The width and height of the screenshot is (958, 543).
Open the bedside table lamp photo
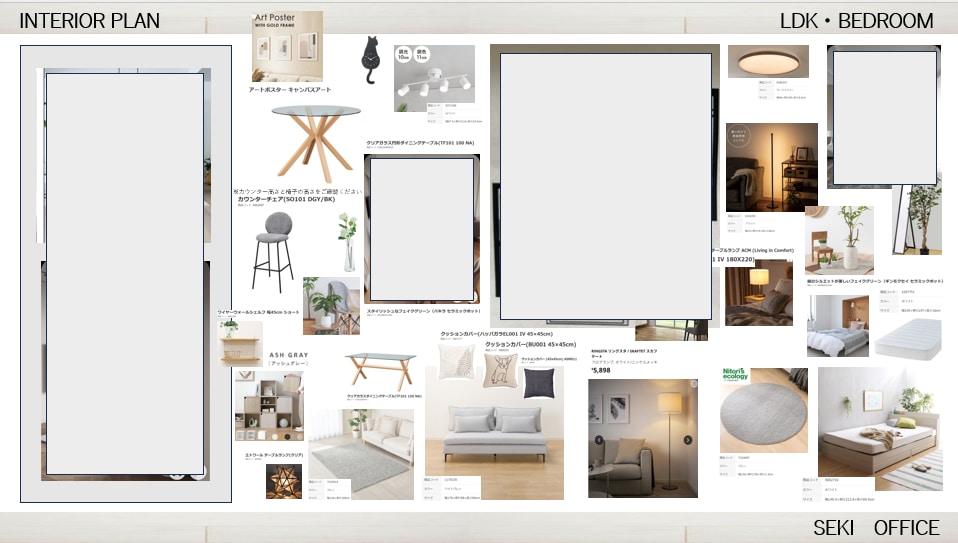click(x=759, y=295)
